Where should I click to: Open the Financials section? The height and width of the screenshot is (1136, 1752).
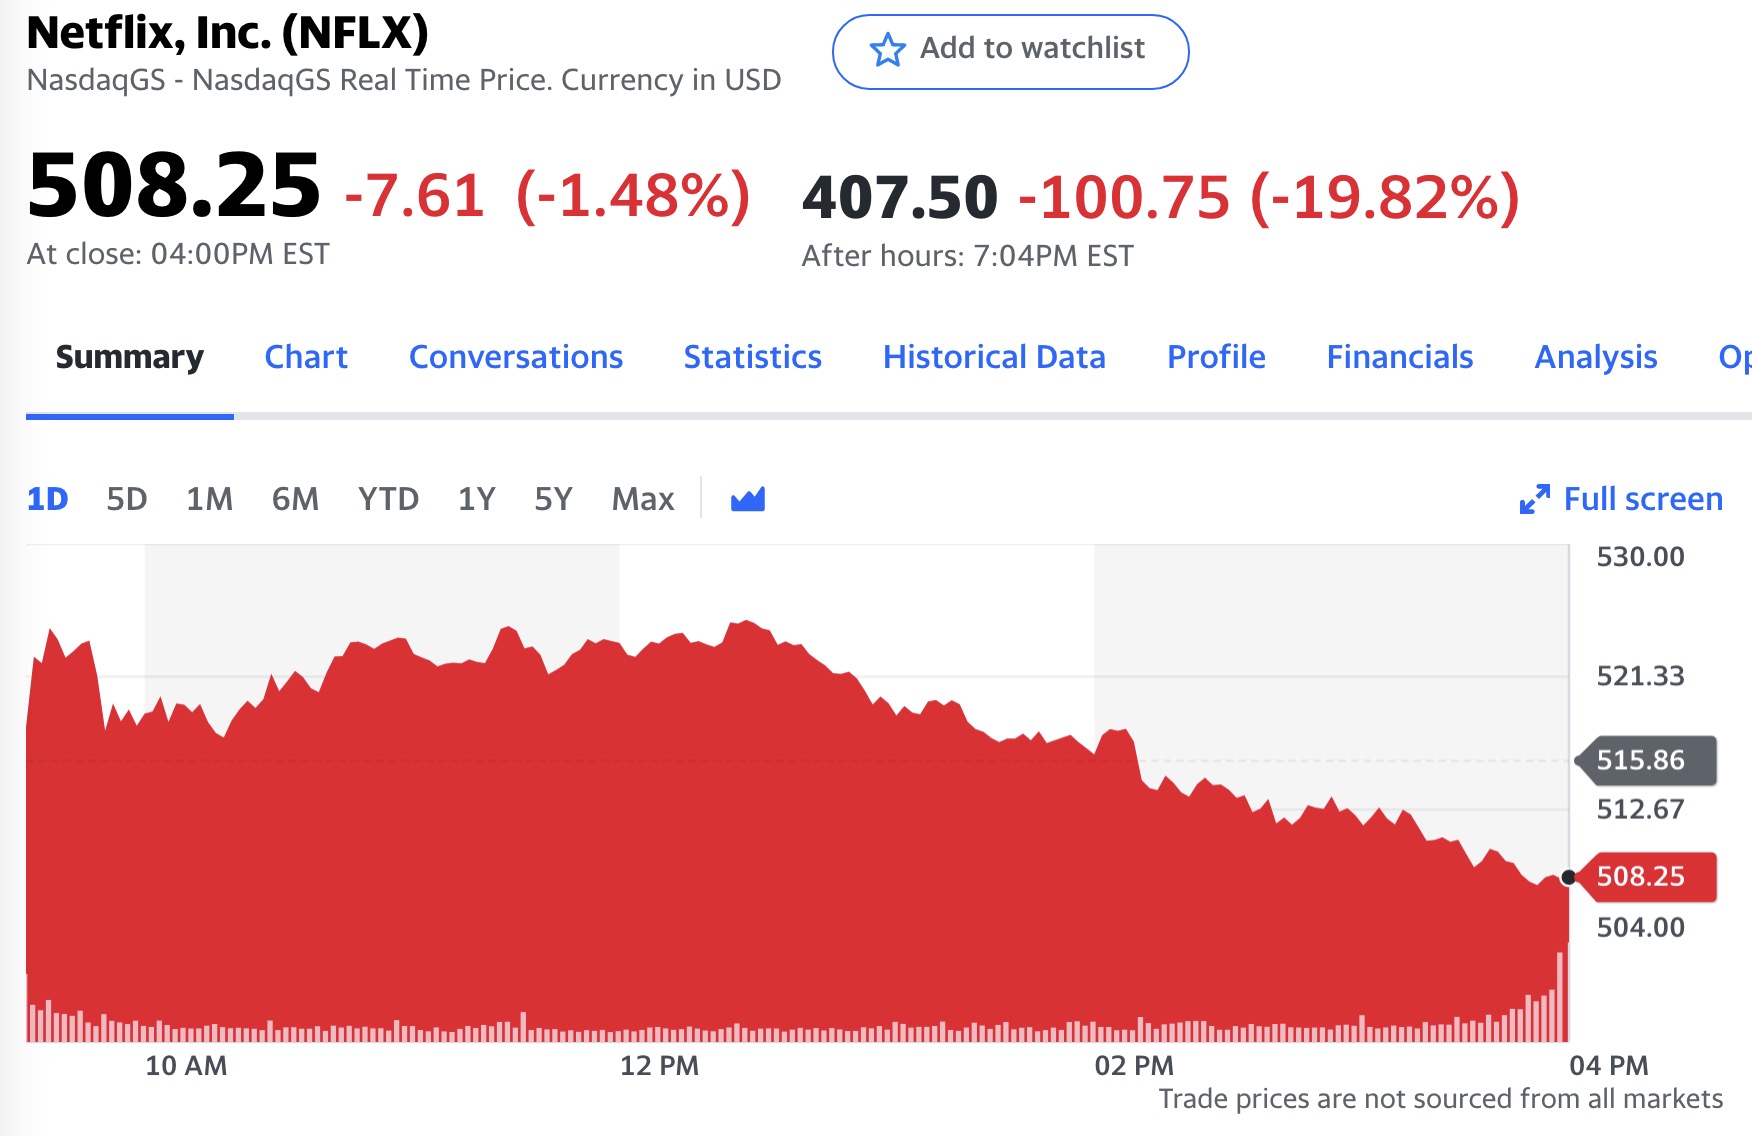(1399, 357)
